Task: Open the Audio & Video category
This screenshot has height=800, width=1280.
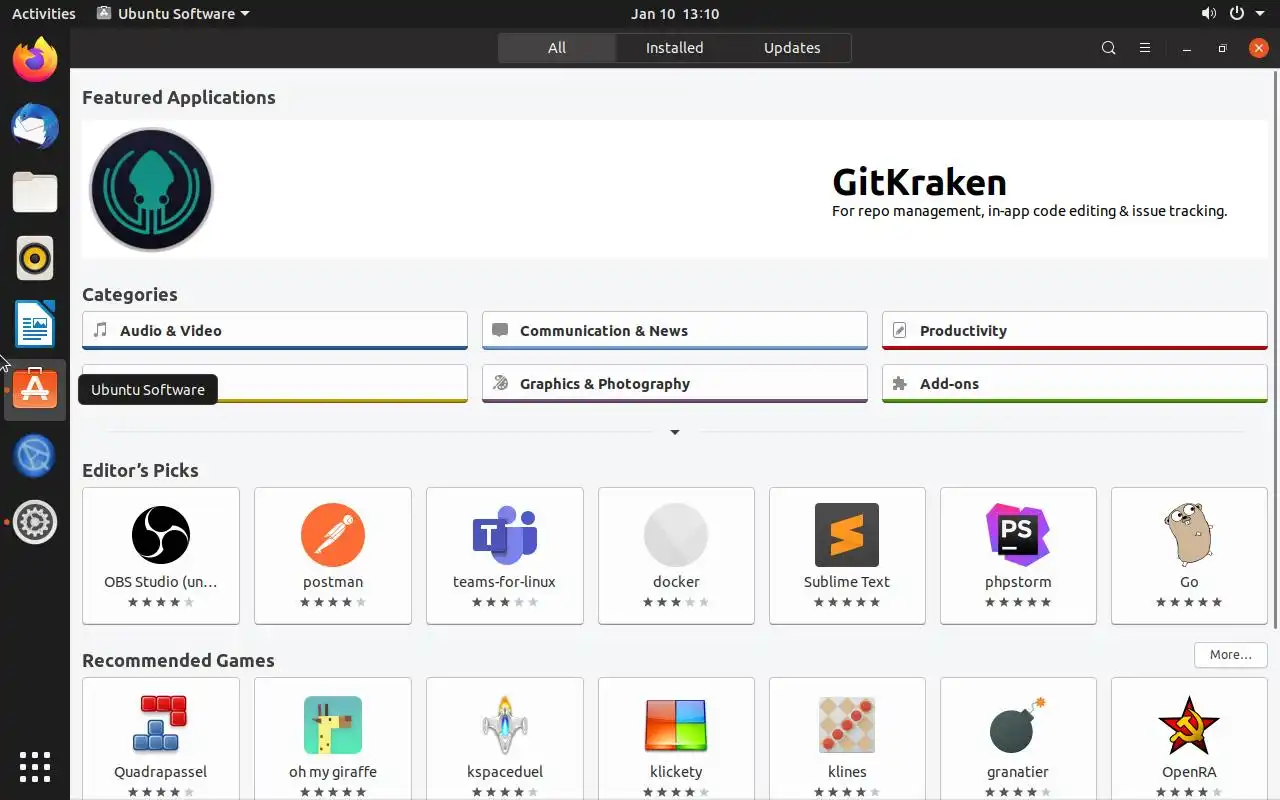Action: pyautogui.click(x=275, y=331)
